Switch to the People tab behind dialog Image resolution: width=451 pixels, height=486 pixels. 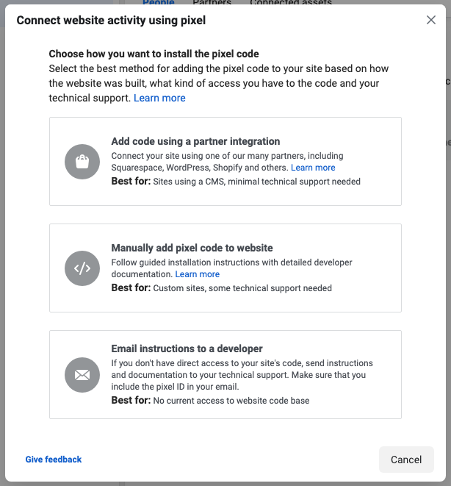tap(158, 2)
